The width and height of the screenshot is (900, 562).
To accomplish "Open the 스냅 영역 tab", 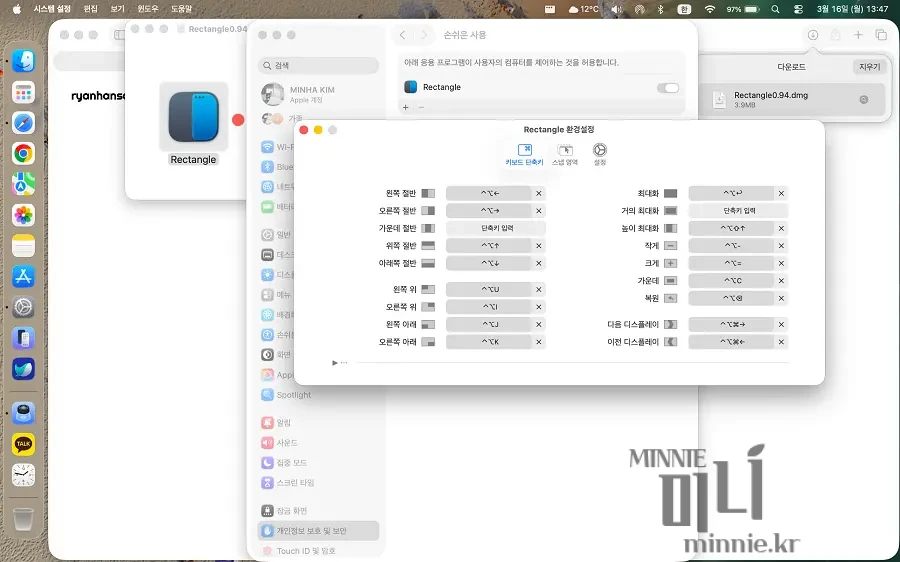I will (x=565, y=155).
